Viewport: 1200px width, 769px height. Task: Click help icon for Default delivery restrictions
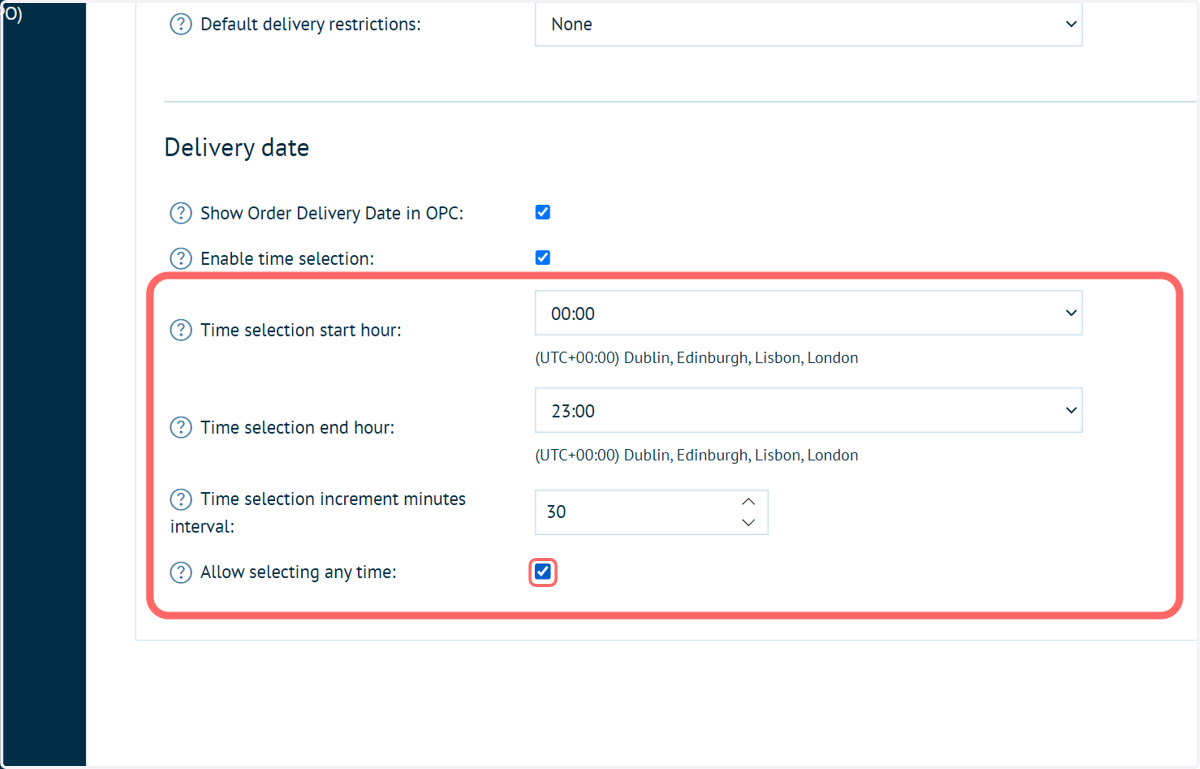click(180, 24)
